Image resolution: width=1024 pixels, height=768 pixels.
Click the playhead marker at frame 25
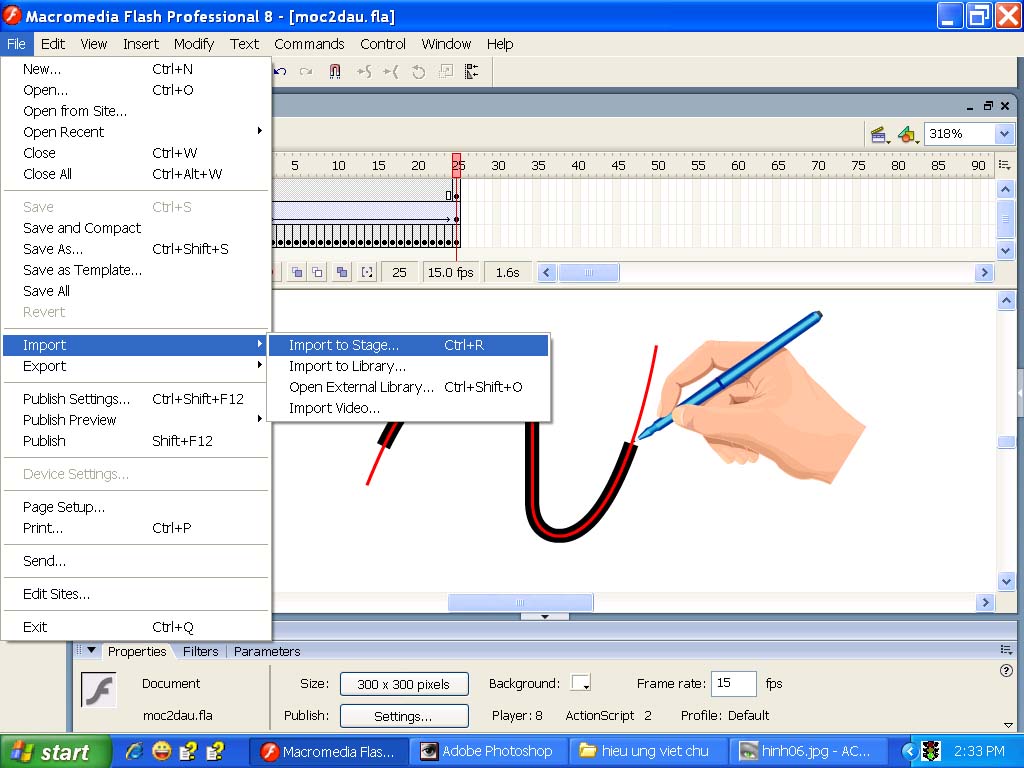click(456, 164)
